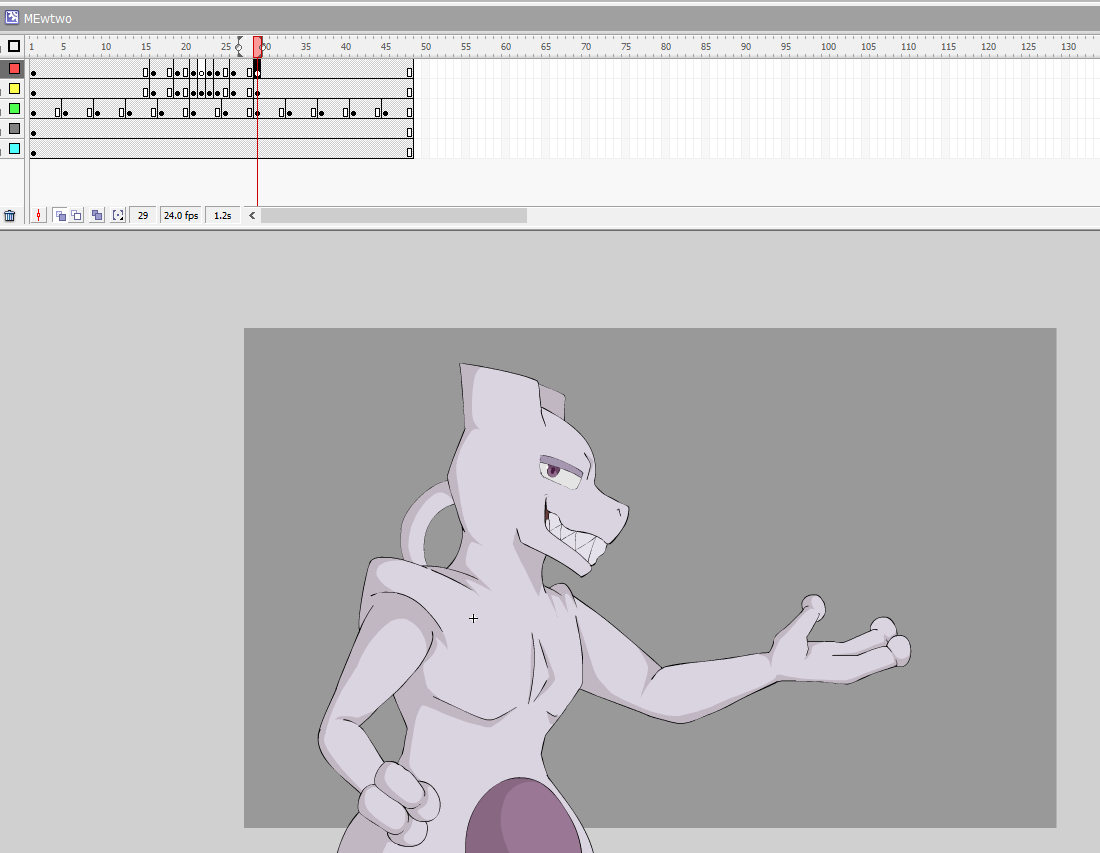
Task: Turn on Edit Multiple Frames
Action: [x=97, y=215]
